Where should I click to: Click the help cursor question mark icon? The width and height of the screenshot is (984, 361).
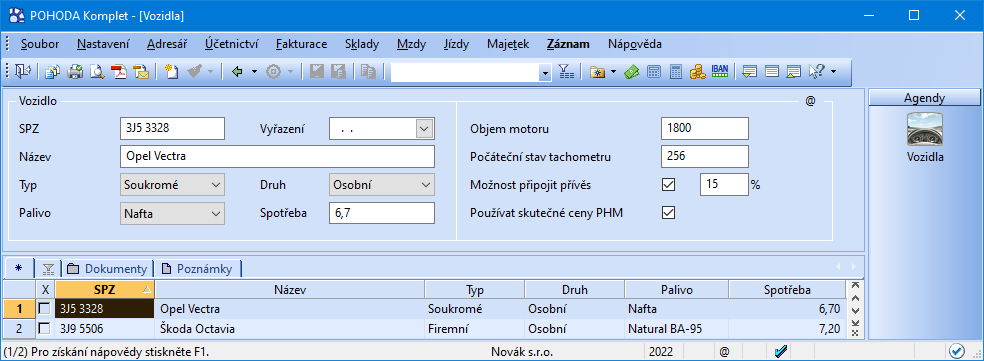click(816, 72)
